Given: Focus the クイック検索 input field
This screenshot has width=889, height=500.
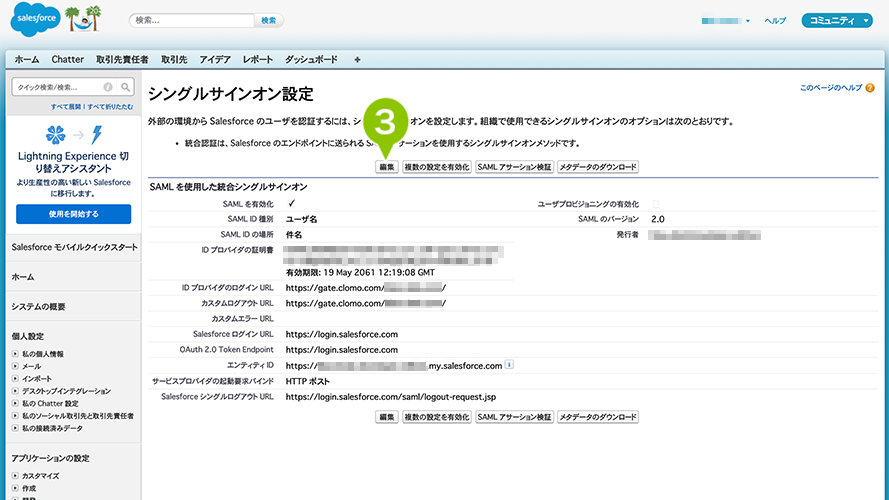Looking at the screenshot, I should click(x=57, y=87).
